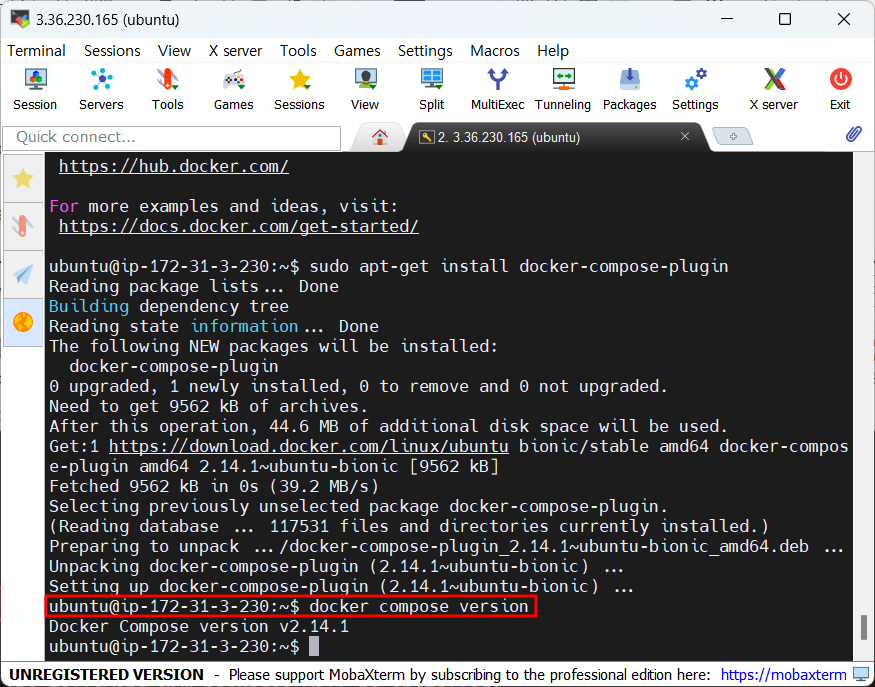This screenshot has height=687, width=875.
Task: Click 'Reading package lists... Done' line
Action: (x=194, y=286)
